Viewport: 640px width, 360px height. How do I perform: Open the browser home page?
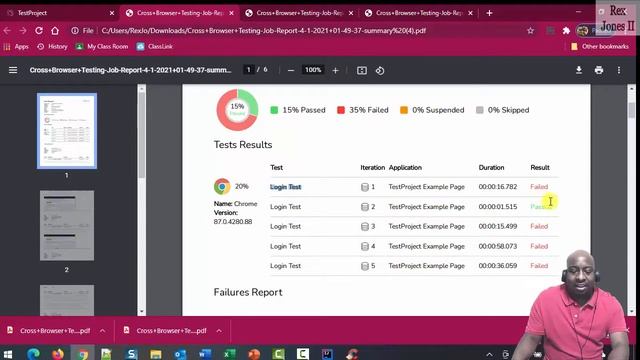click(x=55, y=31)
